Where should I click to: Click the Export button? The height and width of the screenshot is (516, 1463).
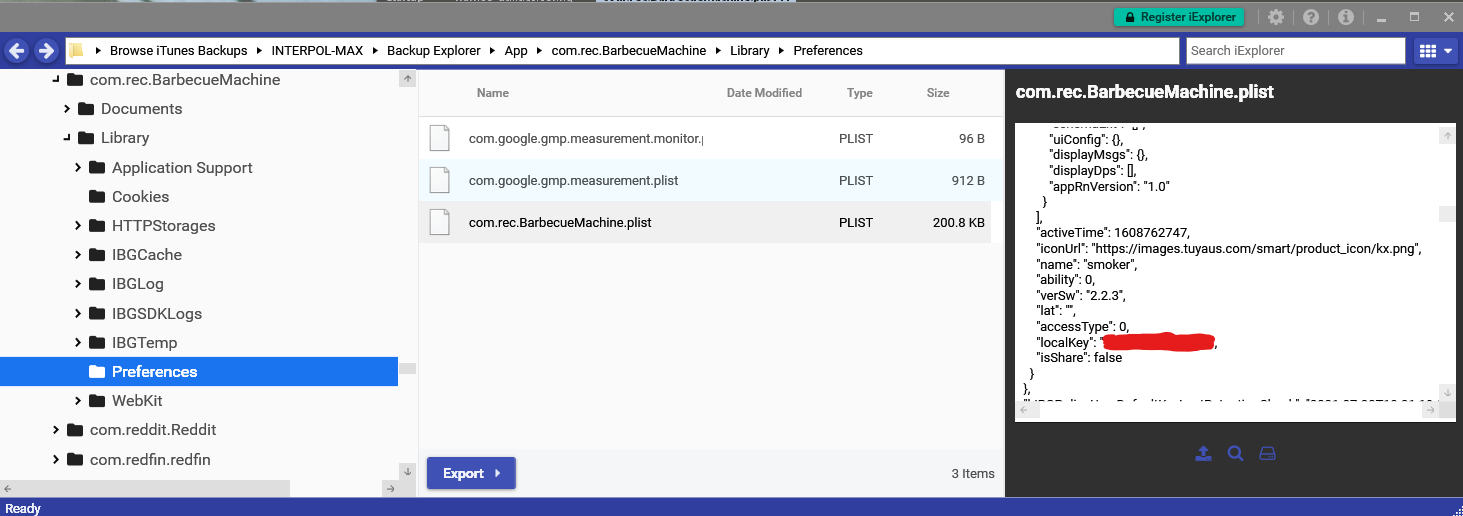[471, 473]
